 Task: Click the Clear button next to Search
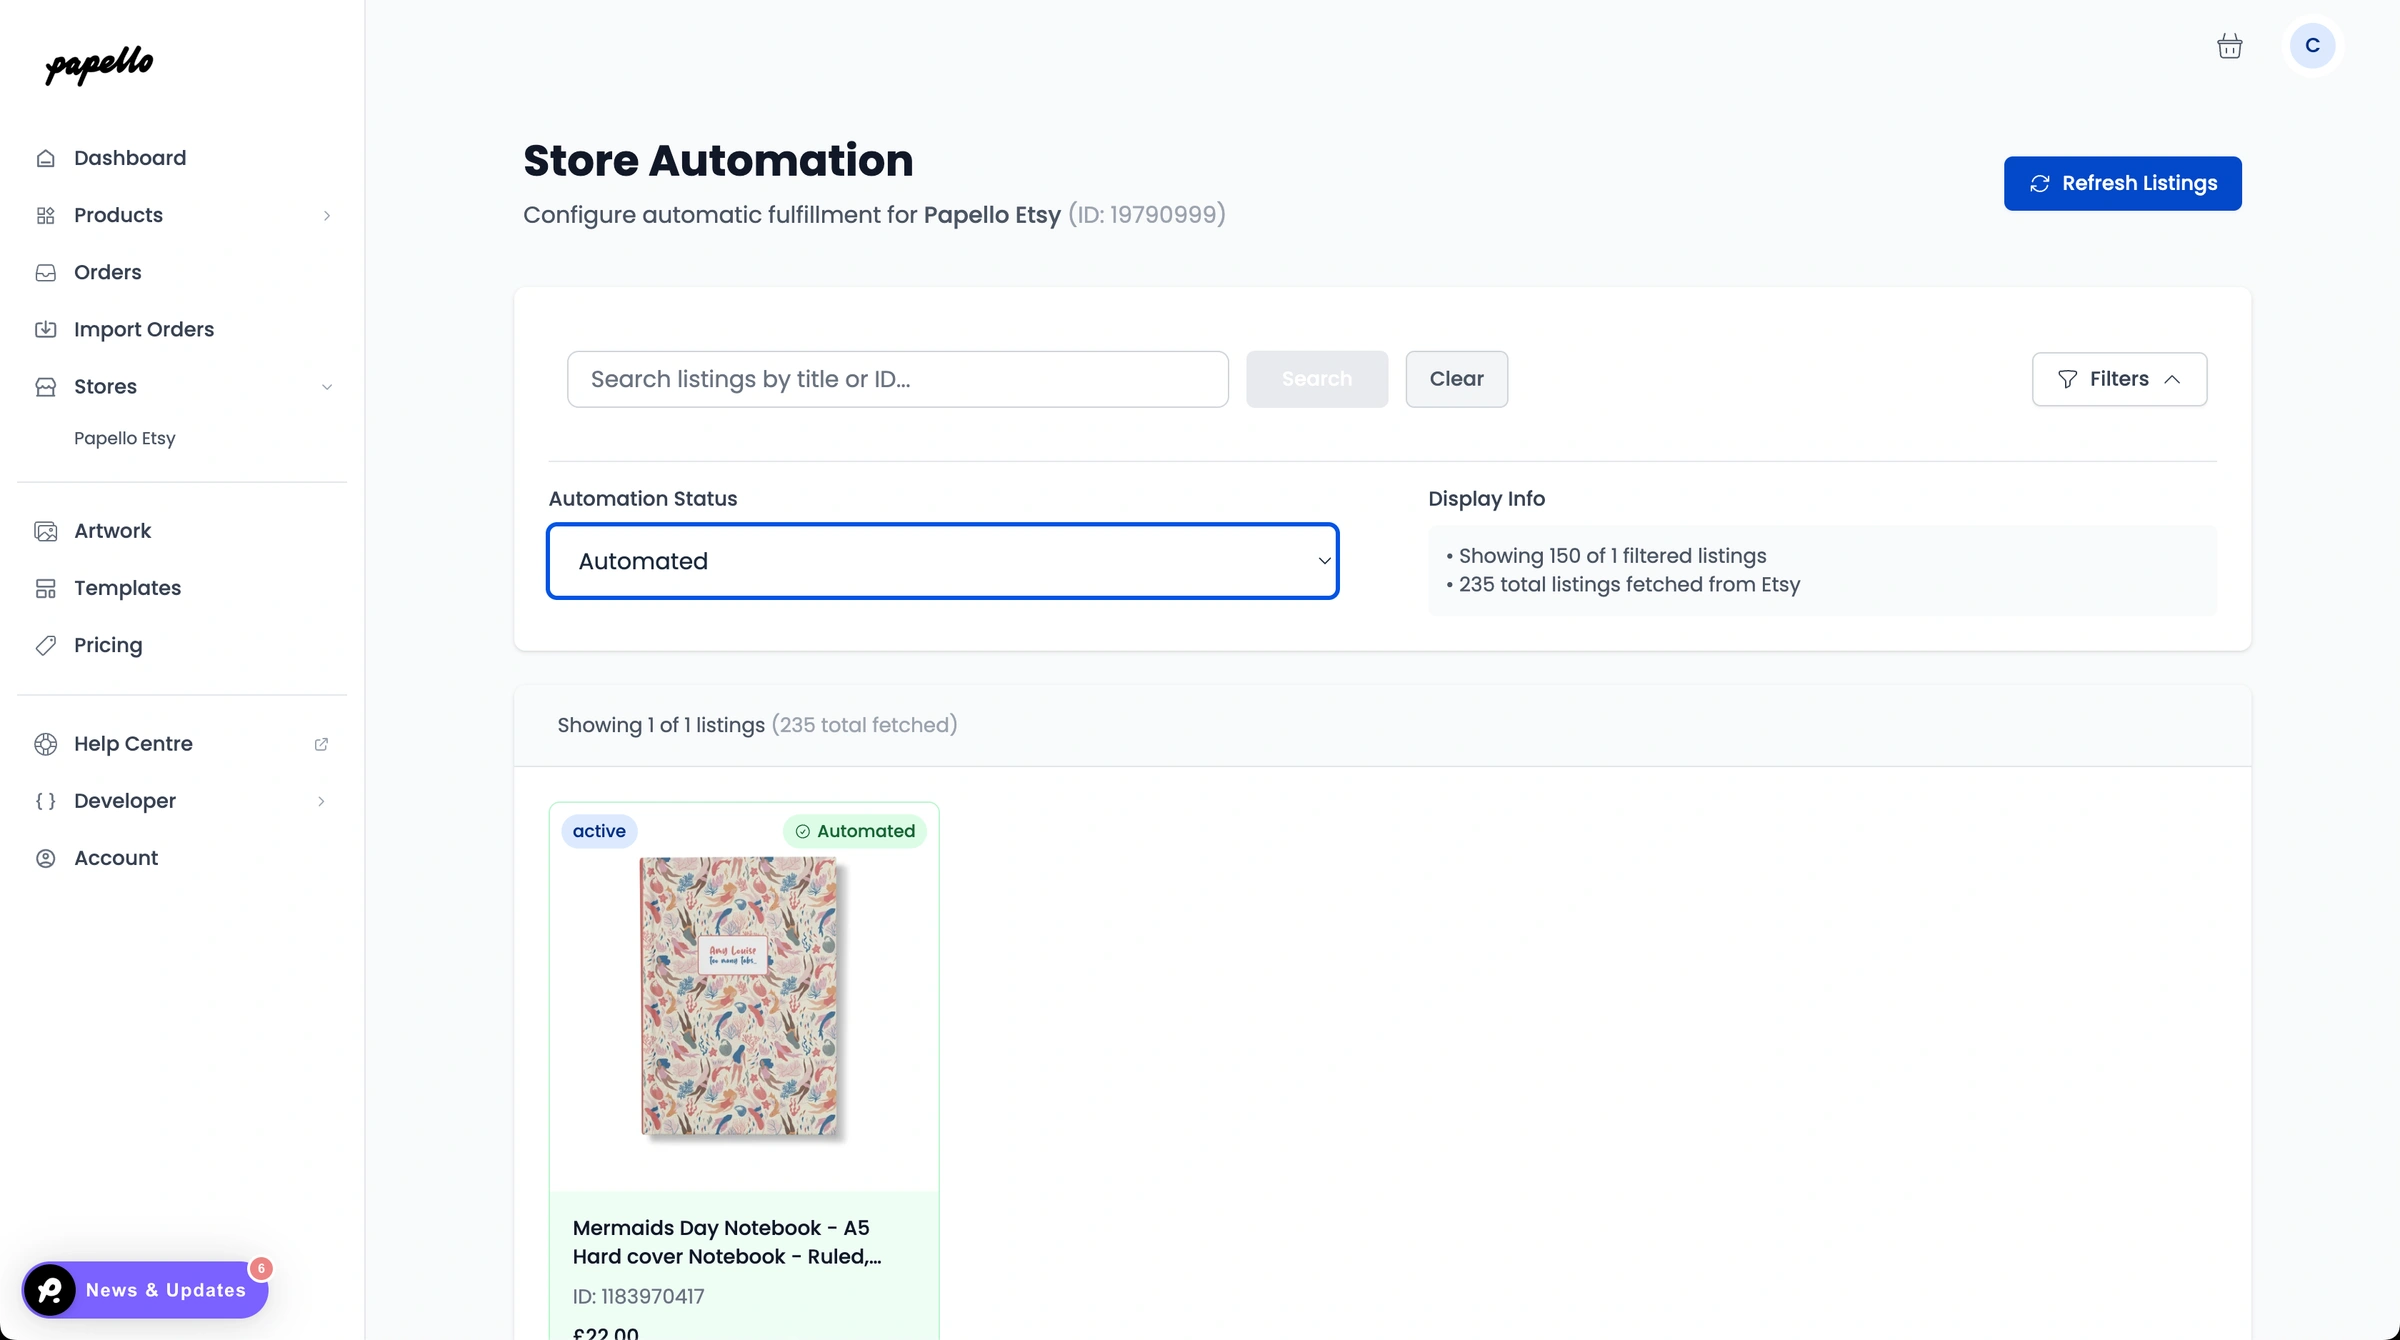click(1456, 379)
